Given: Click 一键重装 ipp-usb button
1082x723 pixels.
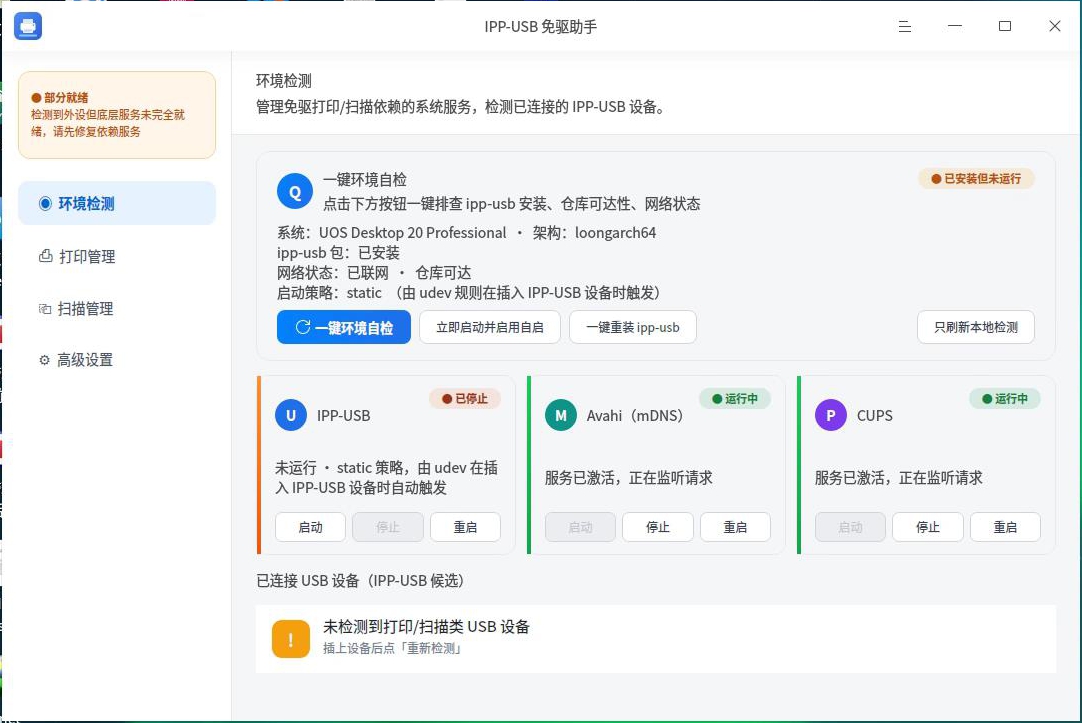Looking at the screenshot, I should coord(633,327).
